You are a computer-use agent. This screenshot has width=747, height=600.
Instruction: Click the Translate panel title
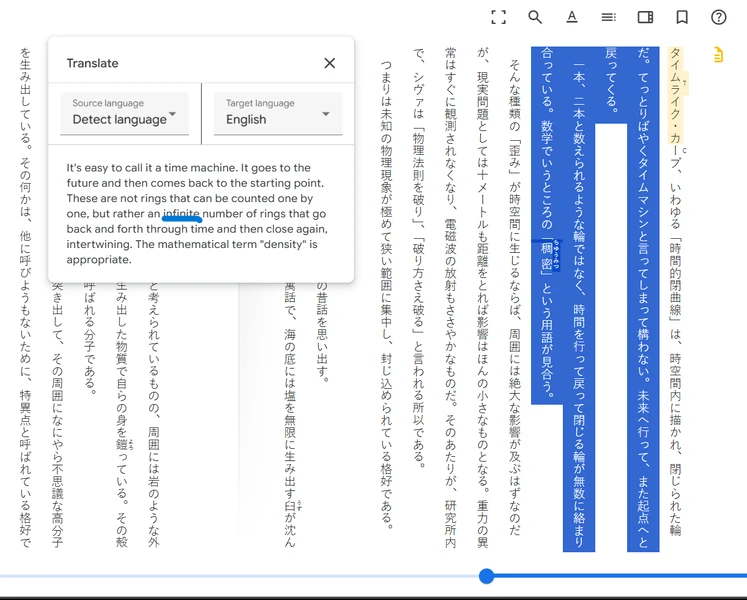click(92, 63)
